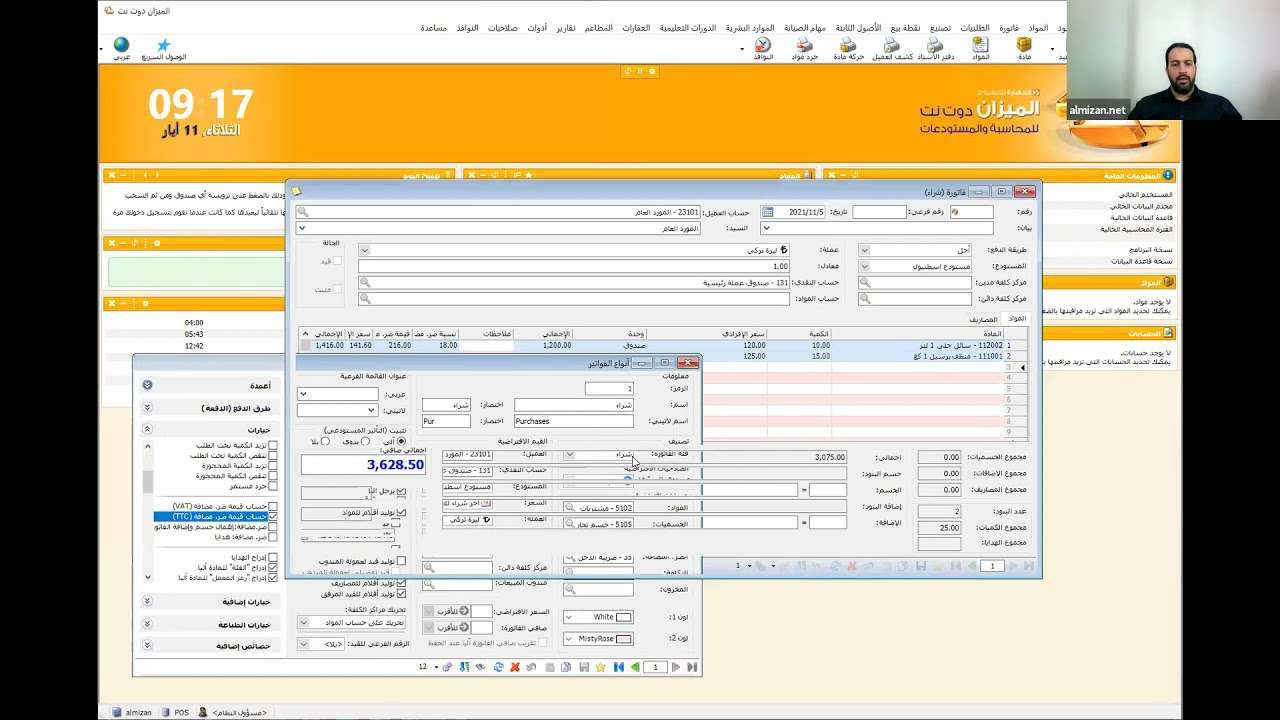The width and height of the screenshot is (1280, 720).
Task: Open تحريك على حساب المواد dropdown
Action: (303, 622)
